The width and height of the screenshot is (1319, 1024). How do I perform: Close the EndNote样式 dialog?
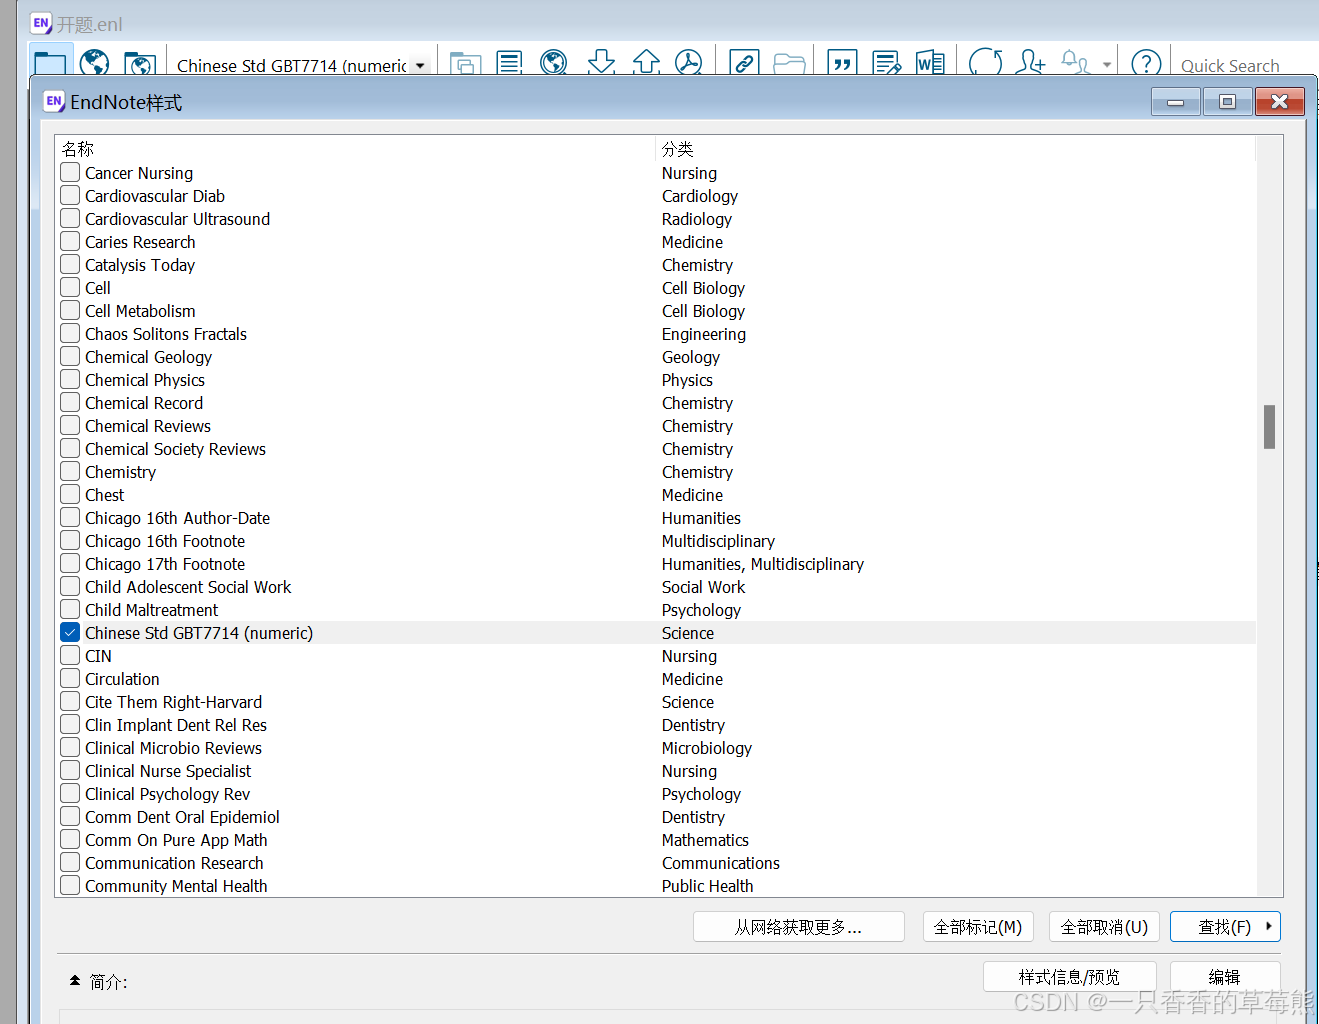[1279, 102]
